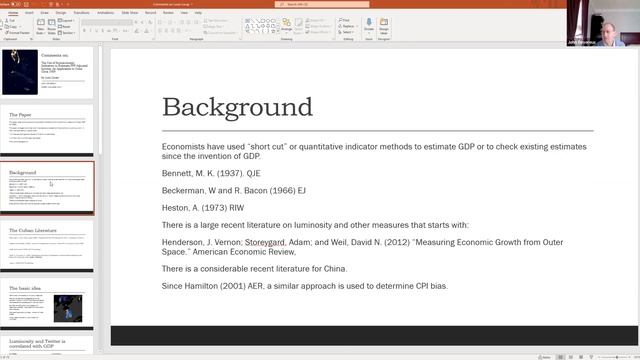Open the Section dropdown
This screenshot has width=640, height=360.
tap(67, 33)
